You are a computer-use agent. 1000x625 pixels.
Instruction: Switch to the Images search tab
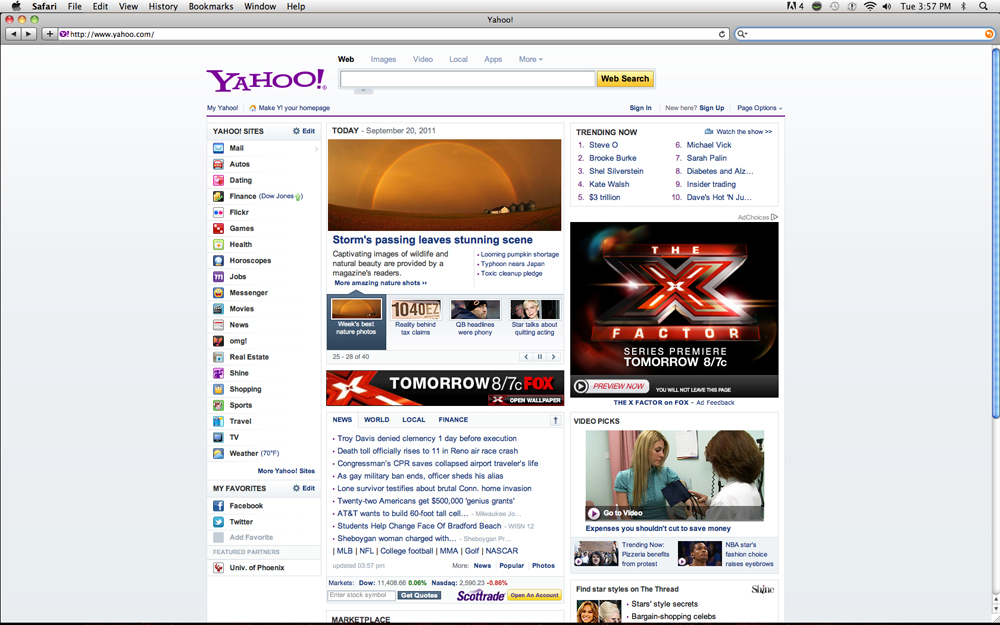(x=383, y=59)
